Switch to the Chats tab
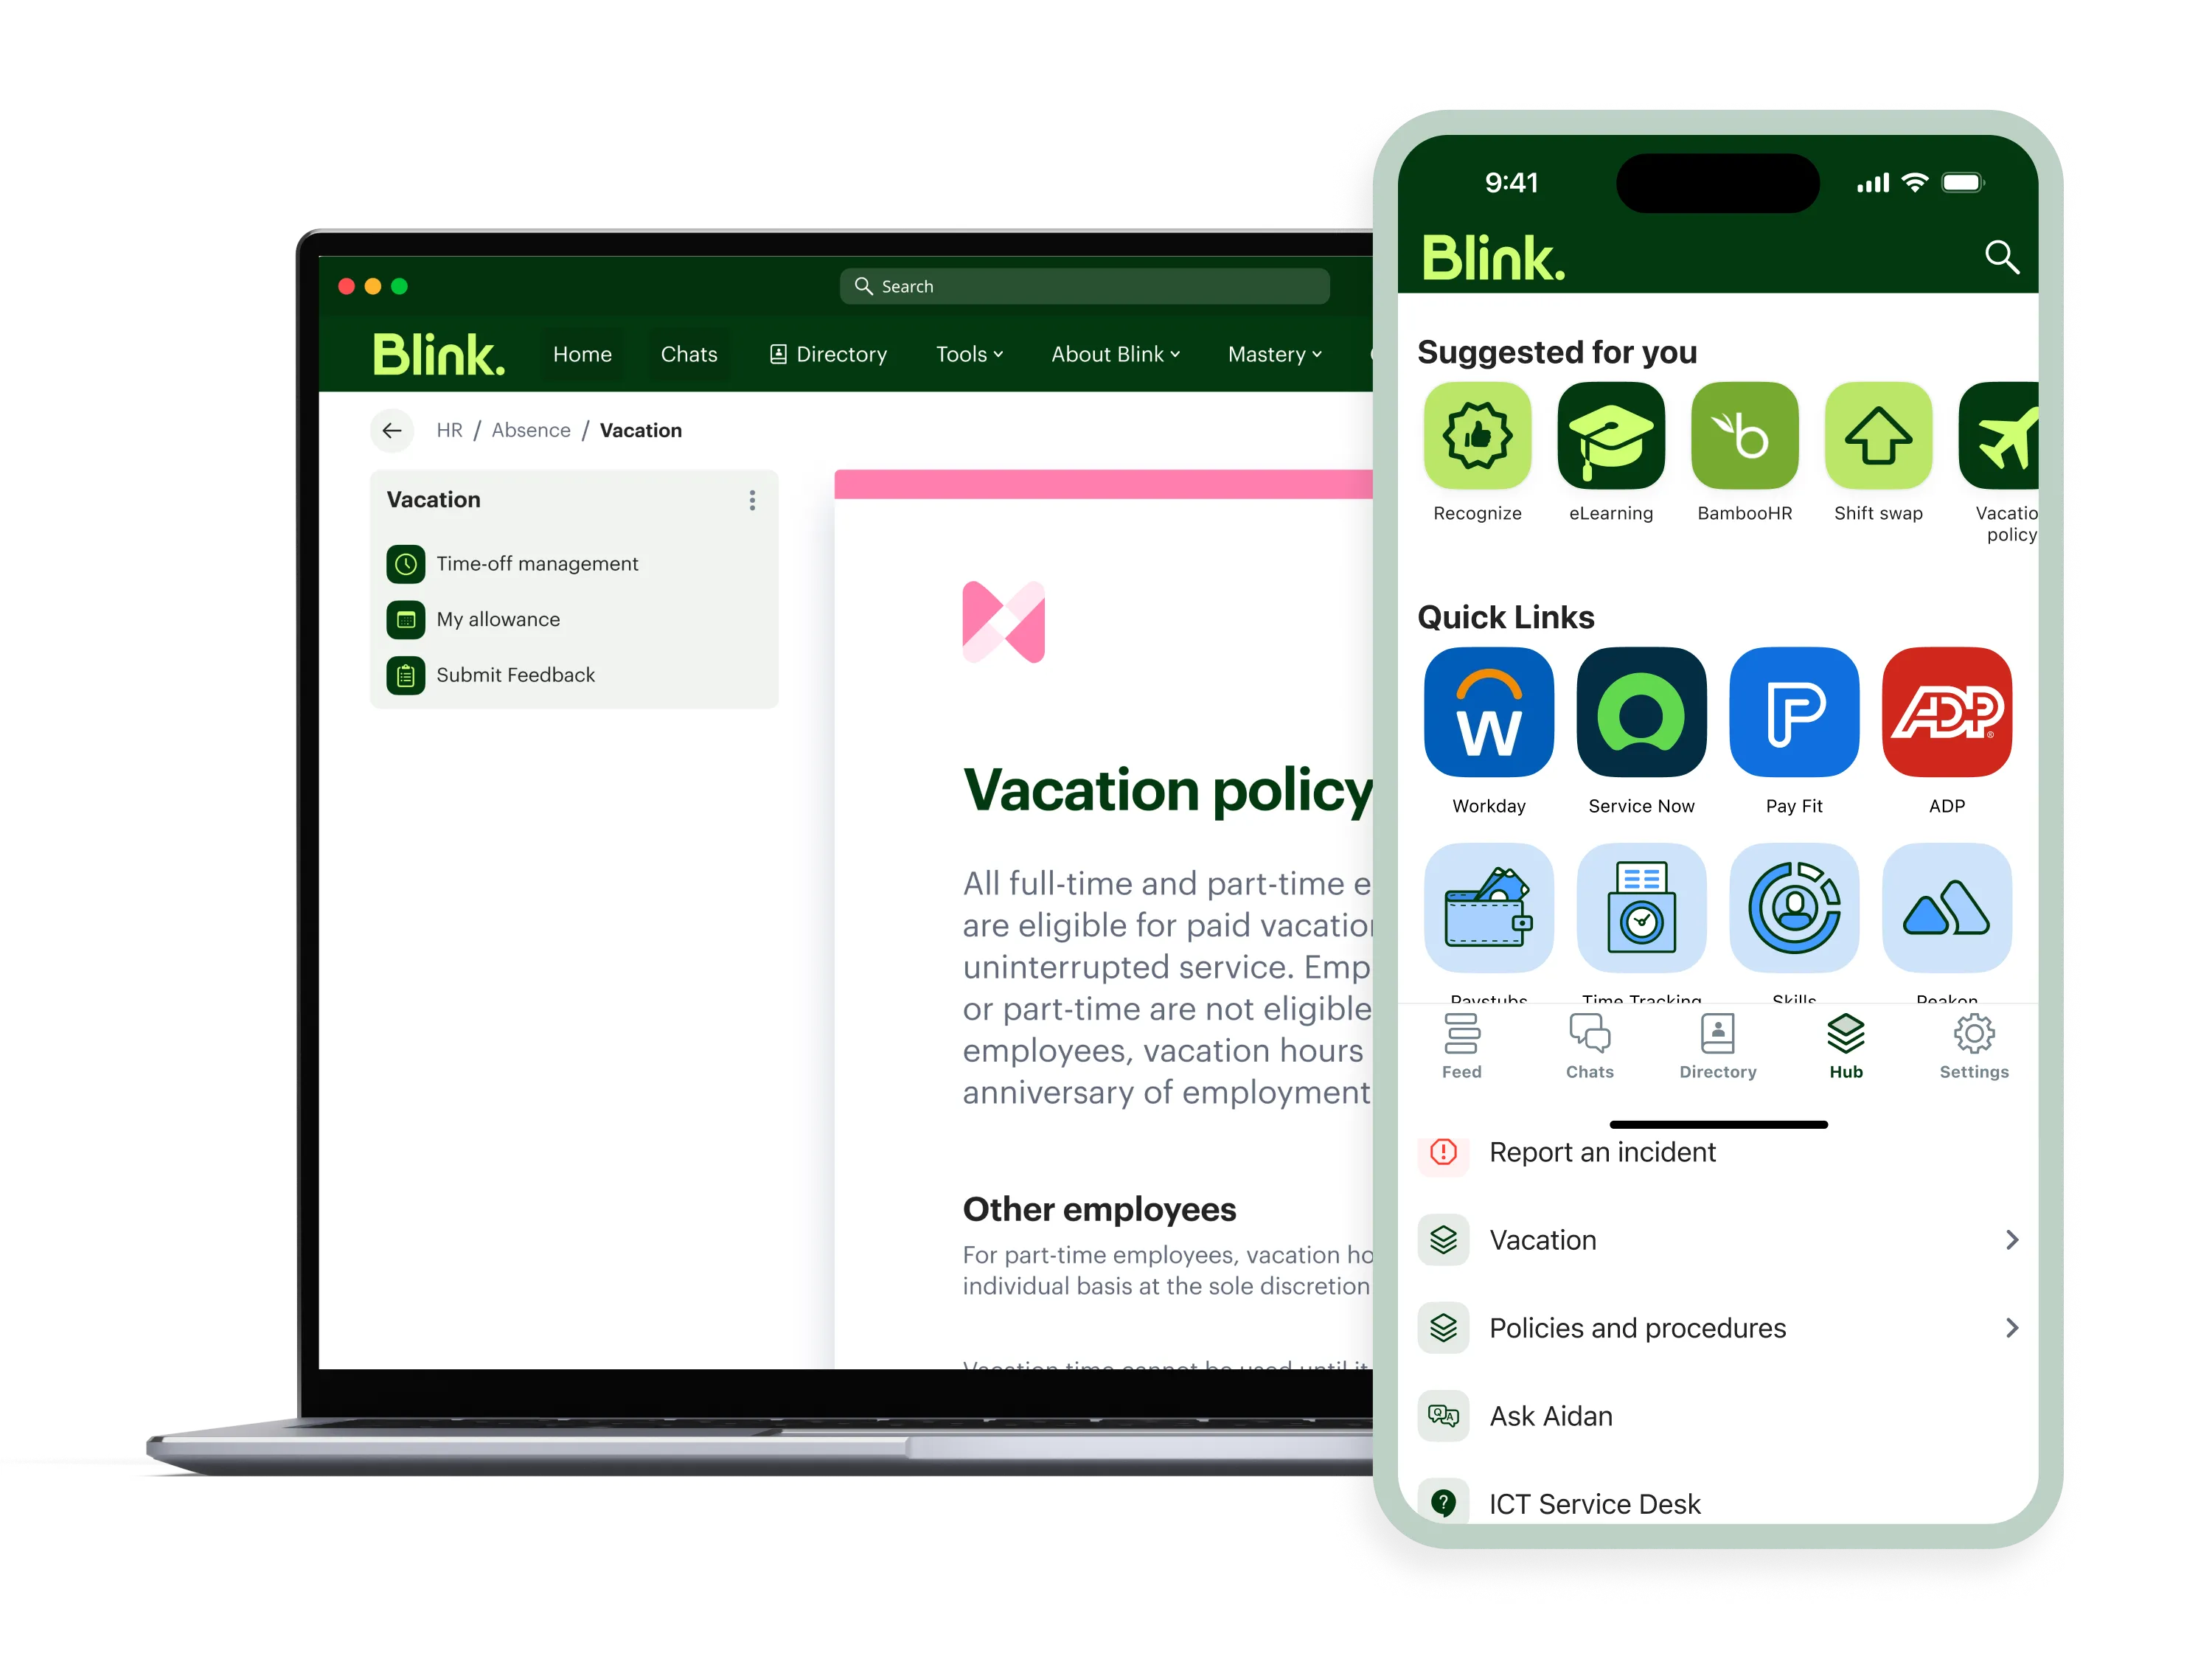Image resolution: width=2212 pixels, height=1659 pixels. pos(1588,1044)
